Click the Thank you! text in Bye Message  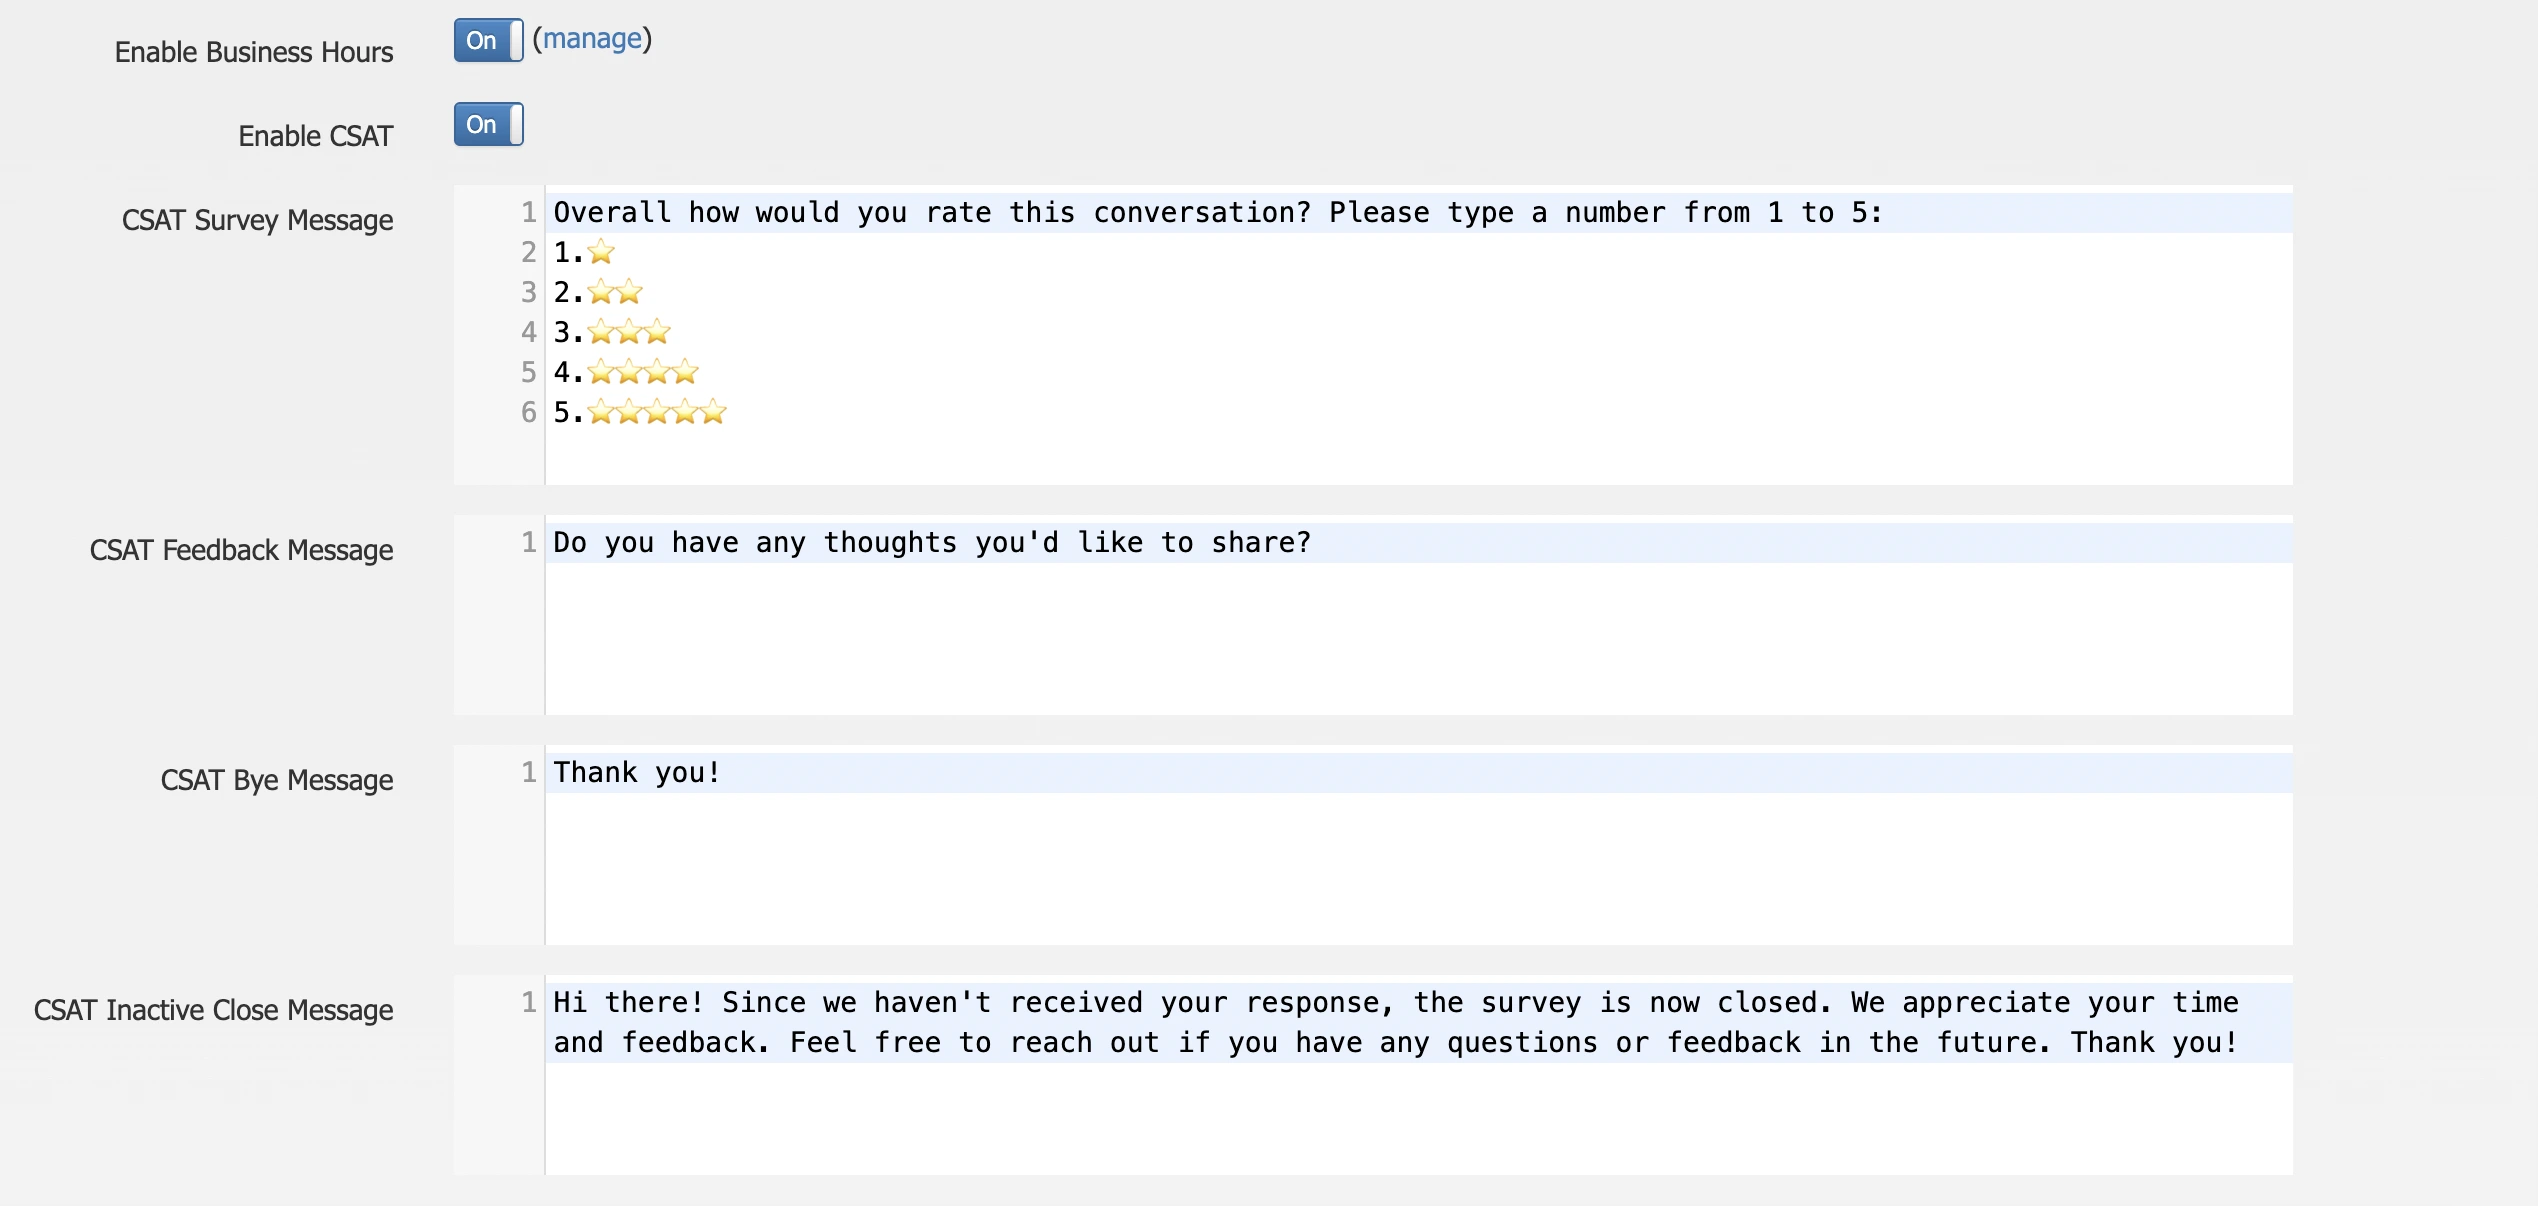point(635,771)
